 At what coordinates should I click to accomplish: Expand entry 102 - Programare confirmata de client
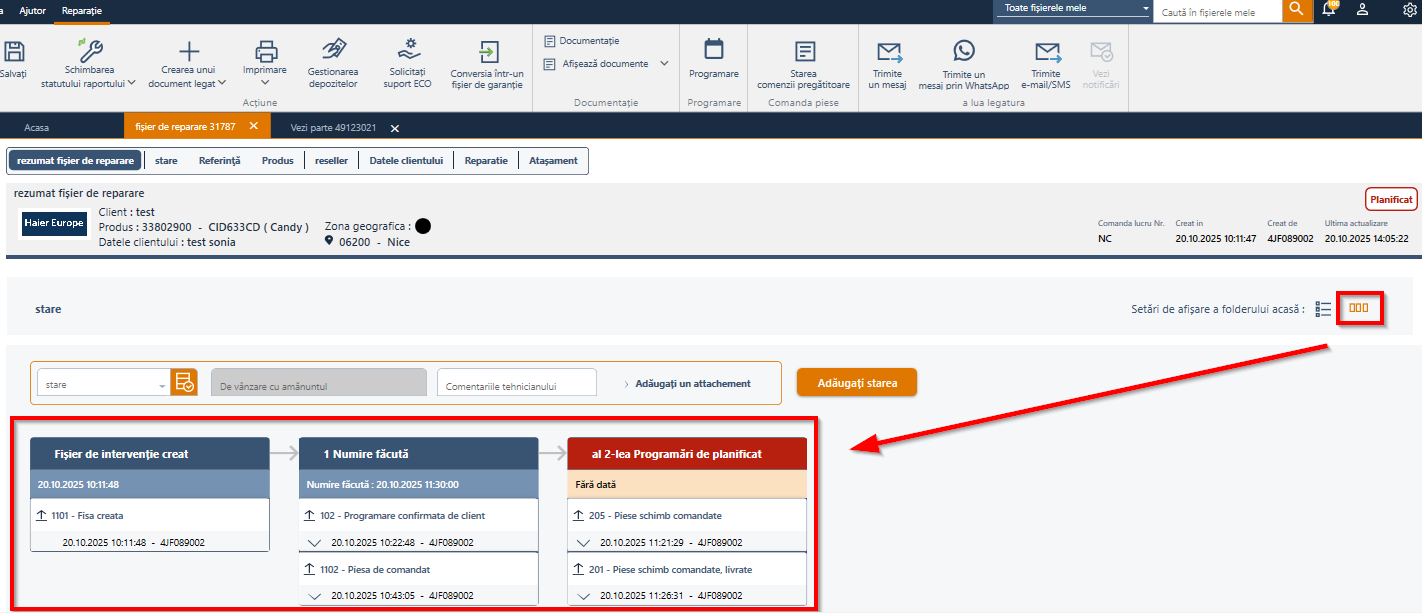(315, 543)
